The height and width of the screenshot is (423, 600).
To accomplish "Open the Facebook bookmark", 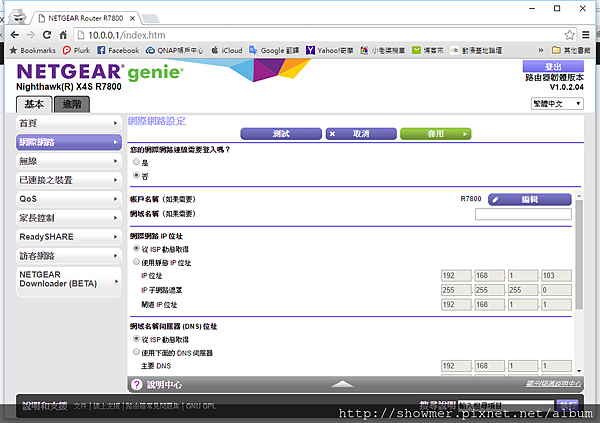I will click(117, 49).
